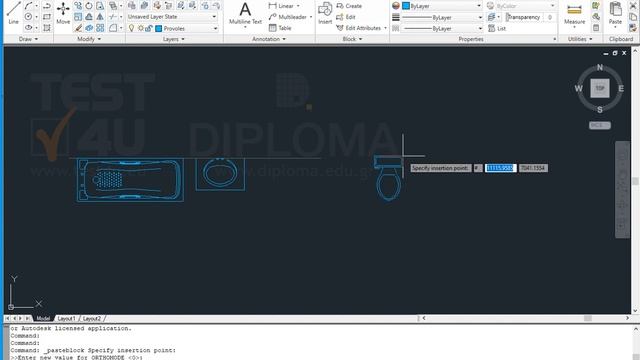
Task: Toggle Provoles layer on/off lightbulb
Action: point(131,28)
